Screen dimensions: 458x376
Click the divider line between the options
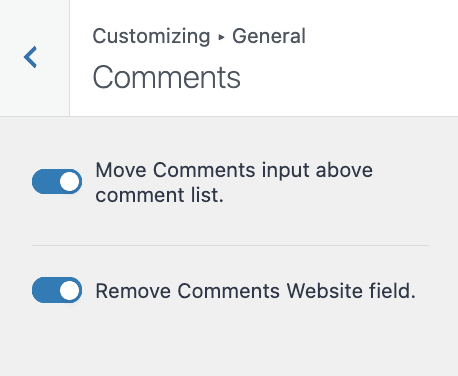point(230,245)
